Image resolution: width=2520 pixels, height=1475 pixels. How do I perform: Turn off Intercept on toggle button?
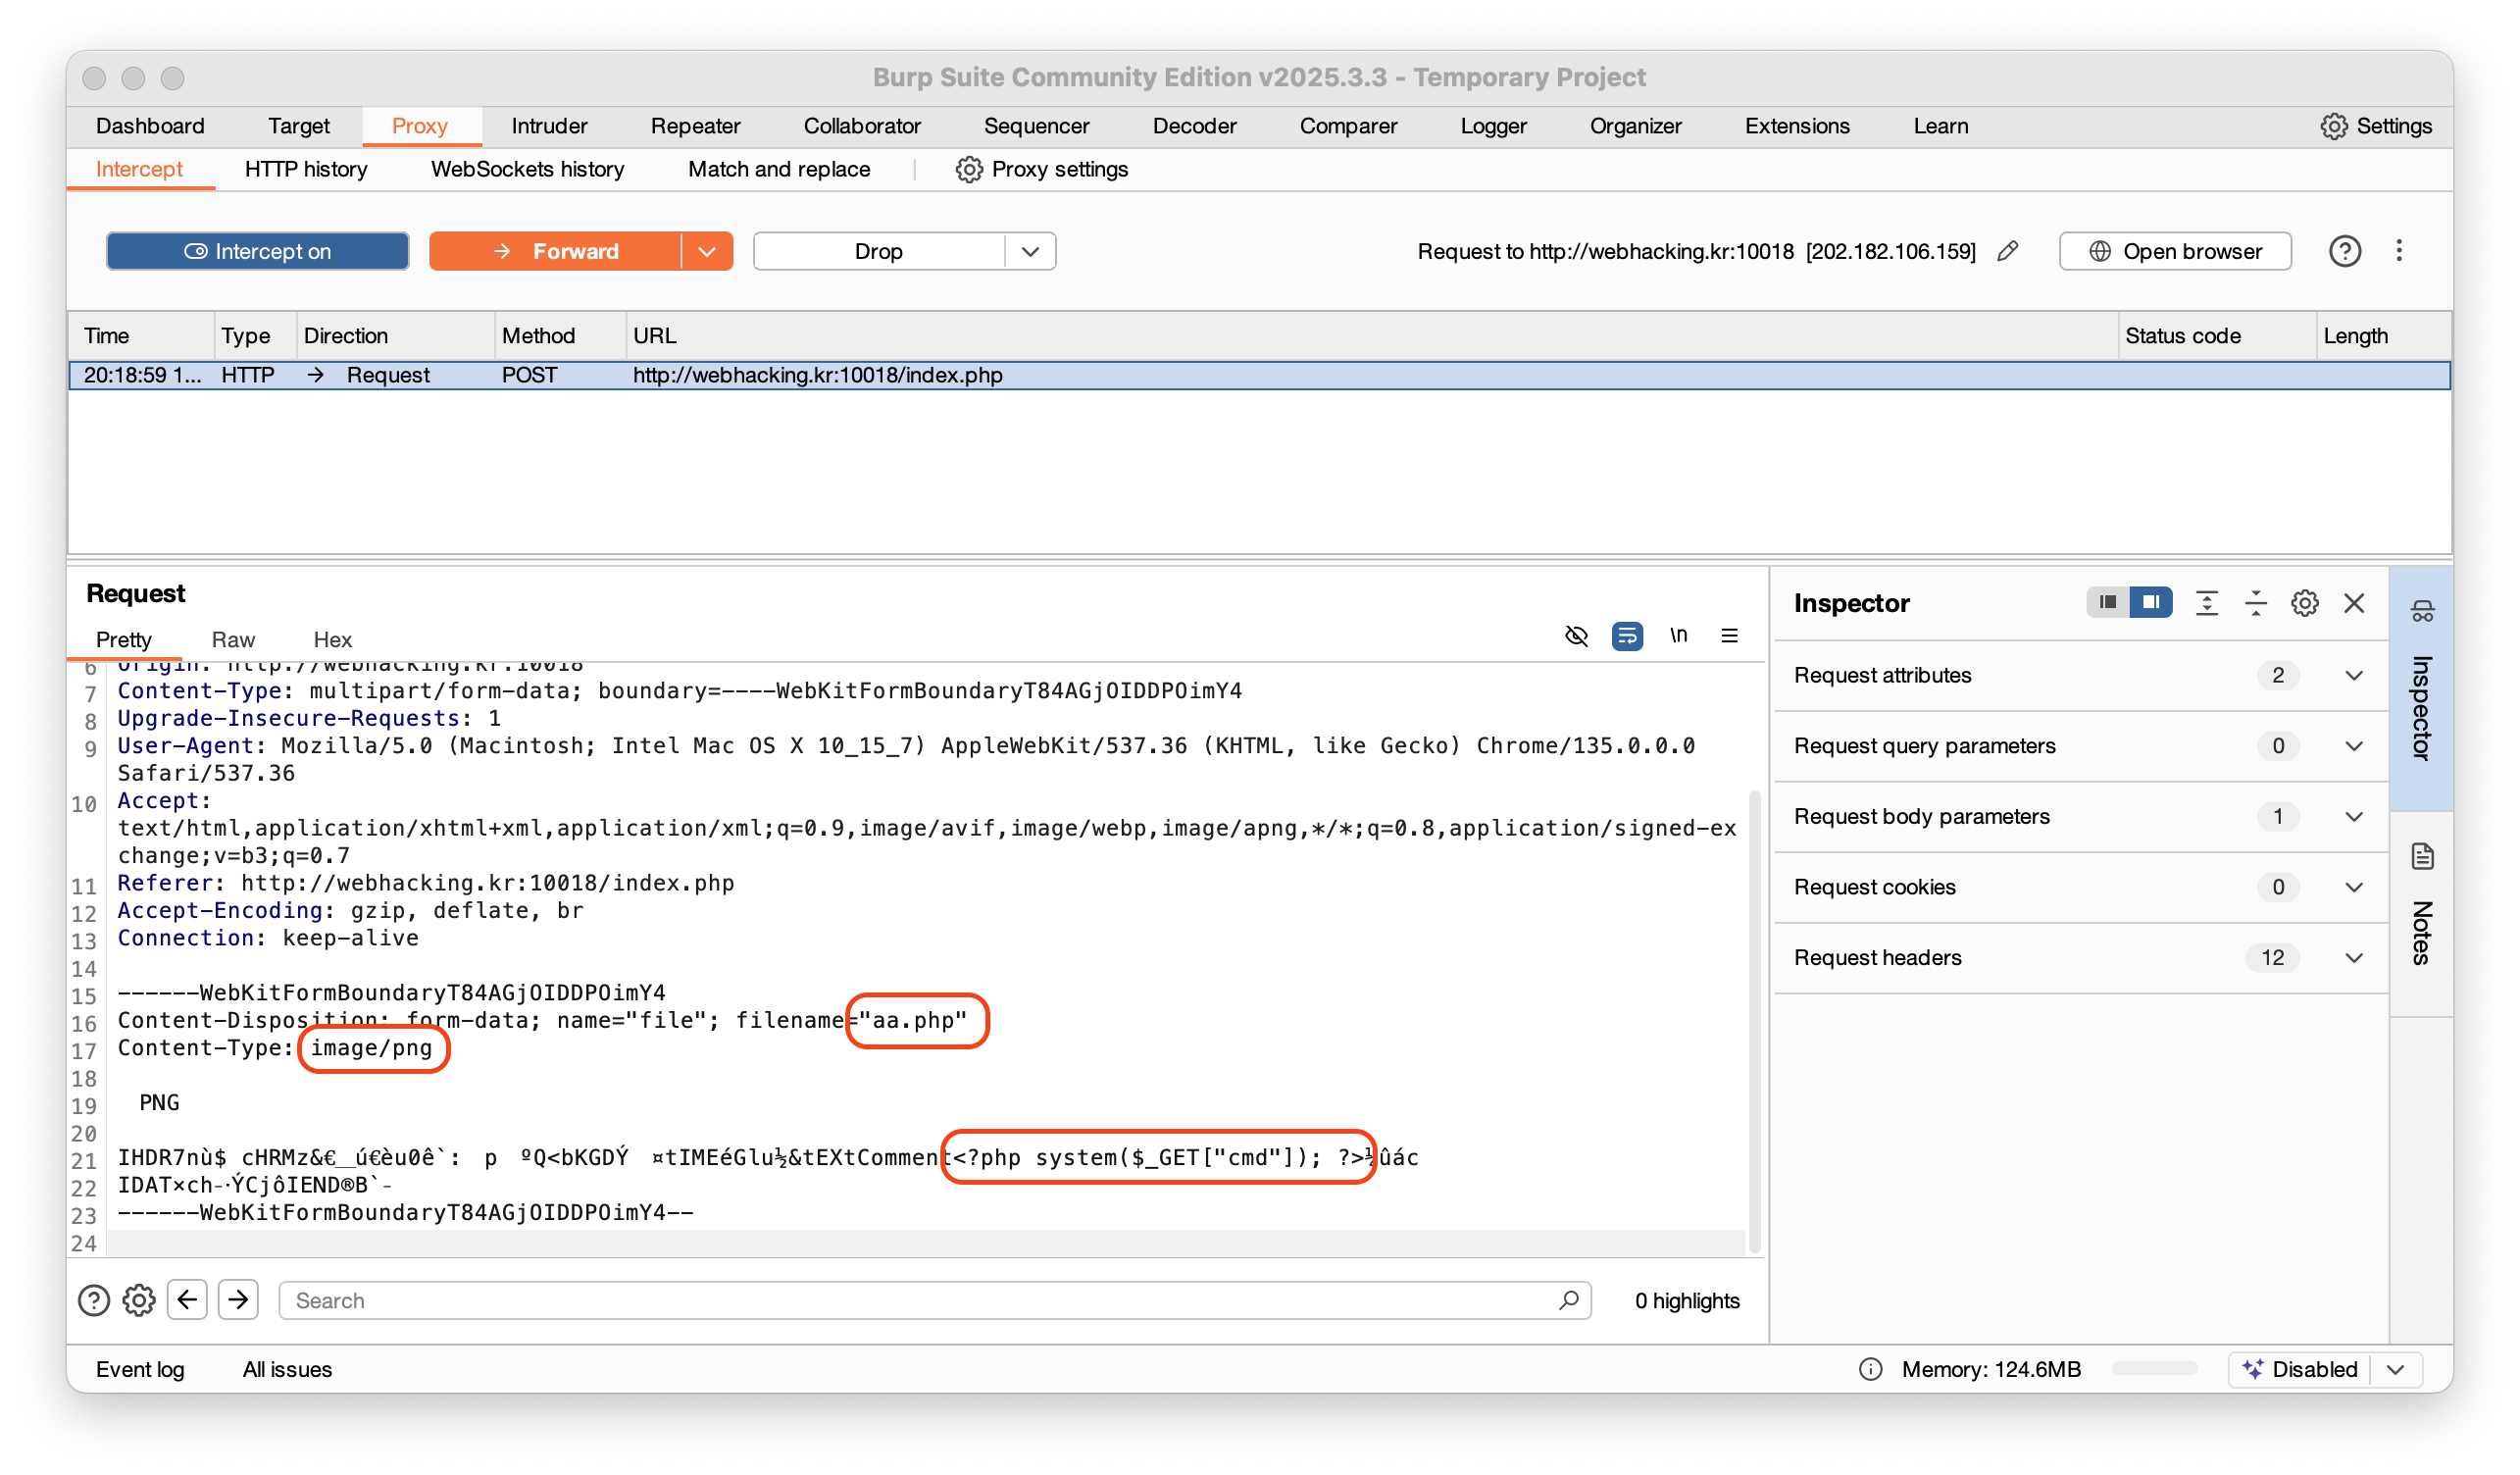[x=257, y=251]
